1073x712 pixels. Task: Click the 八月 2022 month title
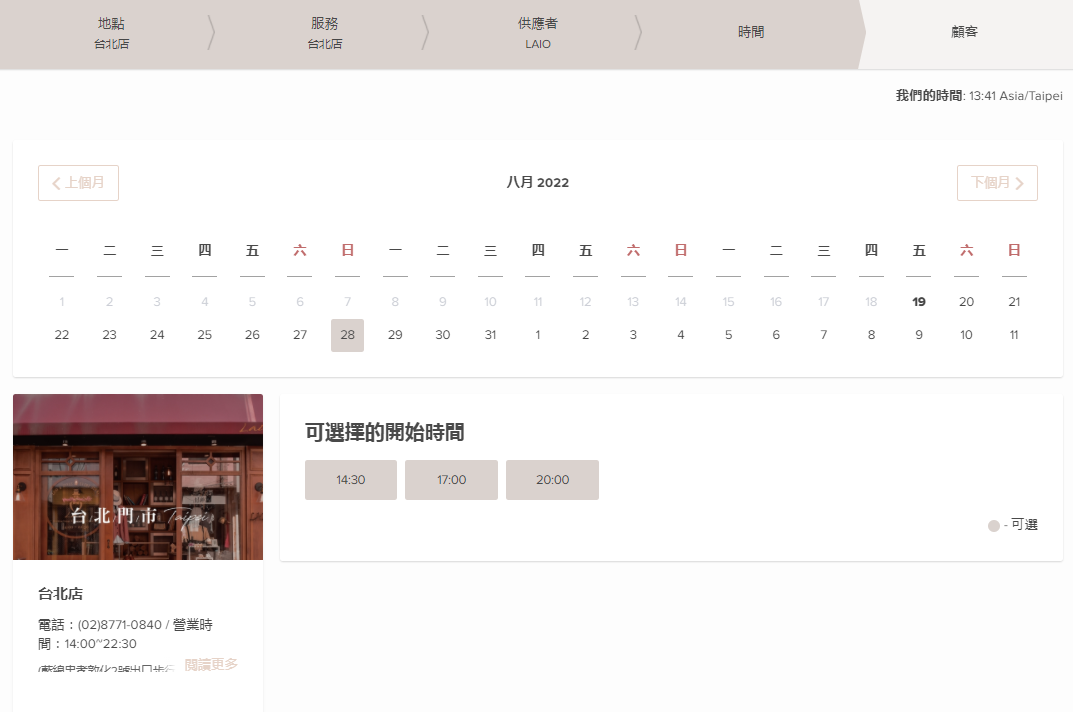click(x=538, y=182)
